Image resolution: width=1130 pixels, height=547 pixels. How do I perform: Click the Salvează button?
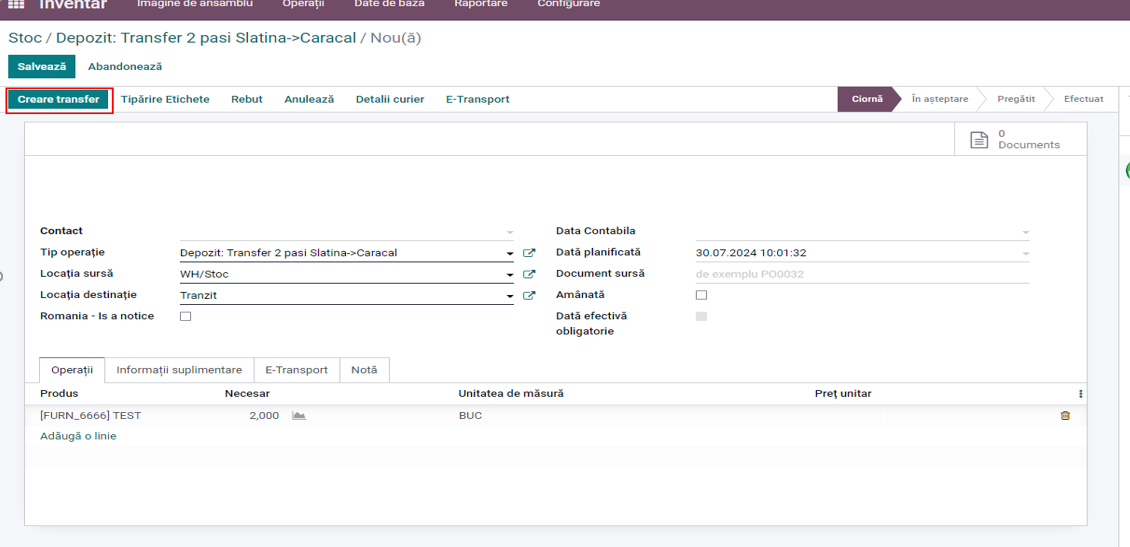point(42,66)
